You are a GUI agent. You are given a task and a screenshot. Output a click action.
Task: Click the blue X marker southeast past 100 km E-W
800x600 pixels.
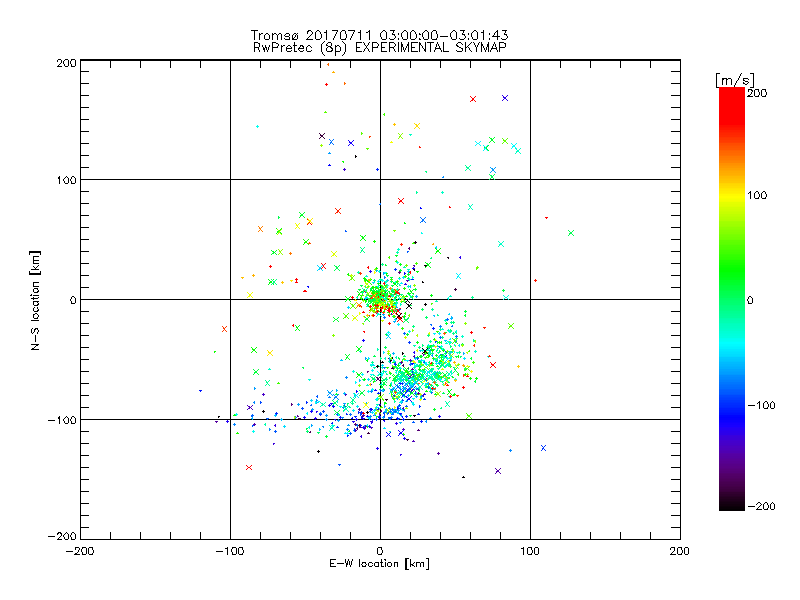pos(543,448)
